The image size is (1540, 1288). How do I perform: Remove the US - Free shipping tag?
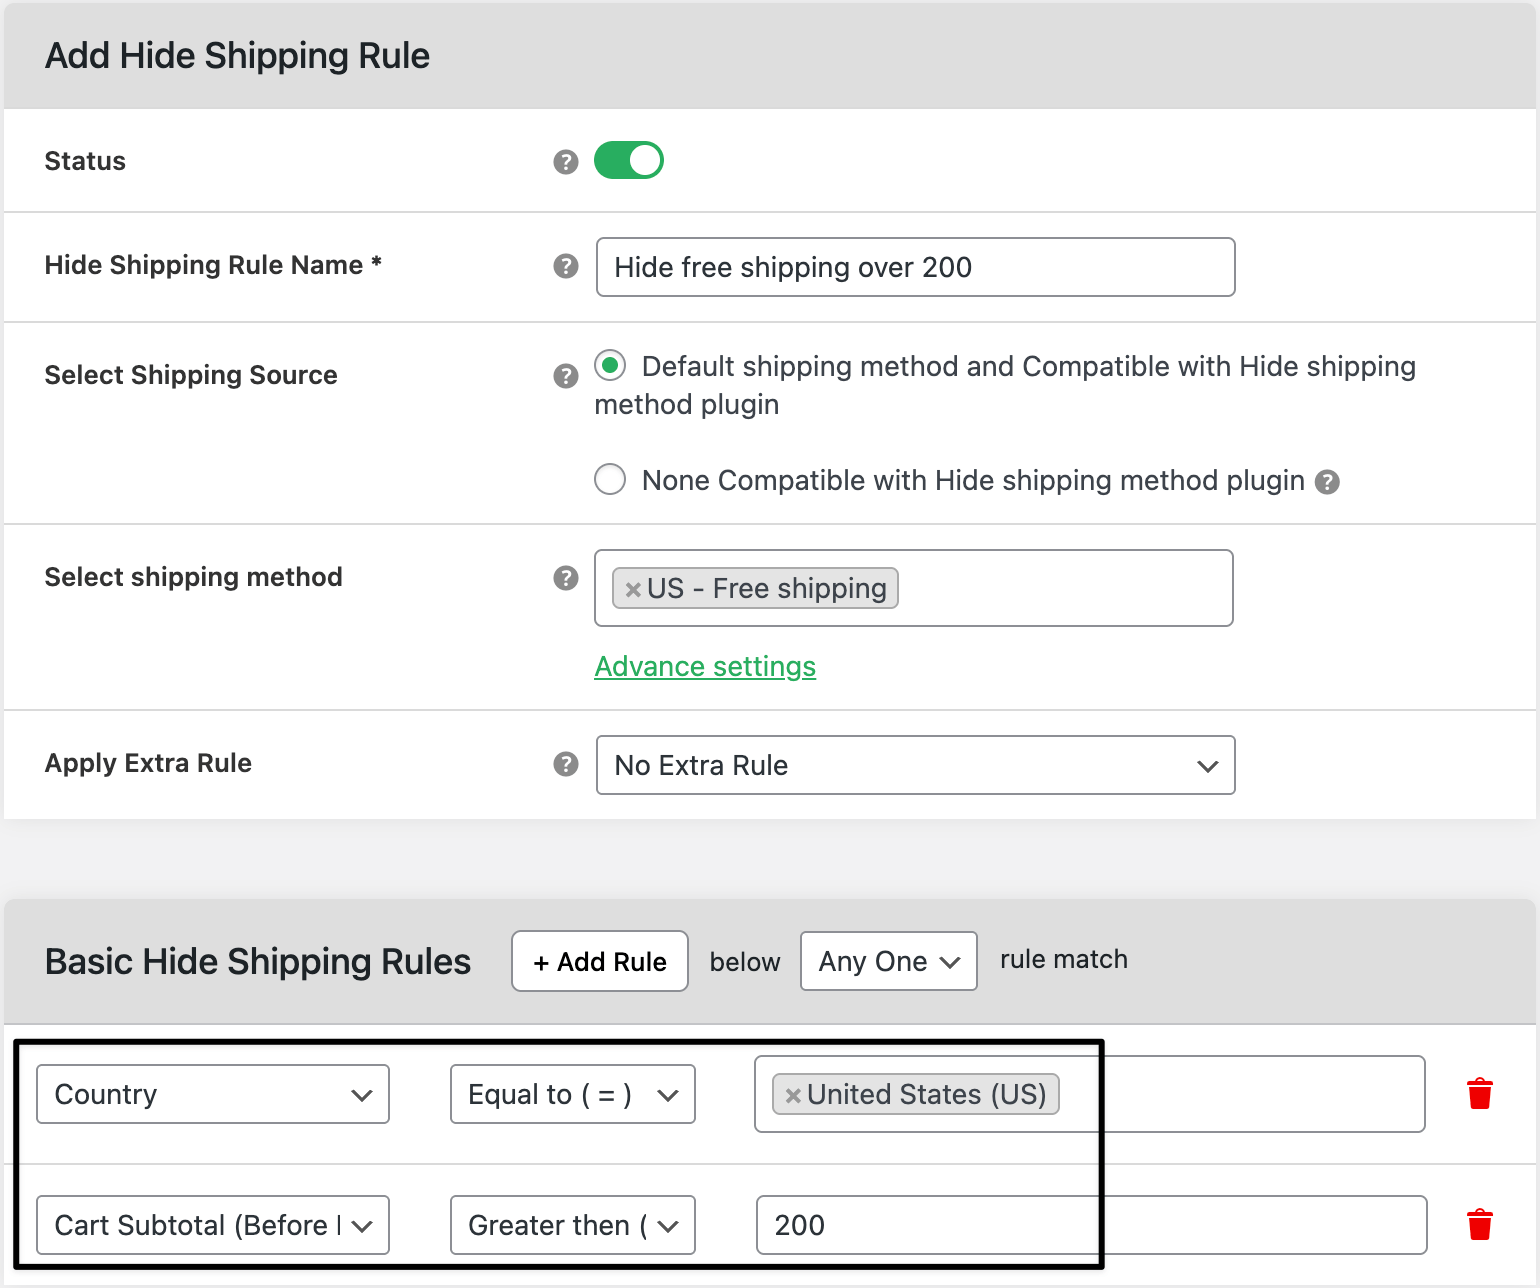[x=634, y=589]
